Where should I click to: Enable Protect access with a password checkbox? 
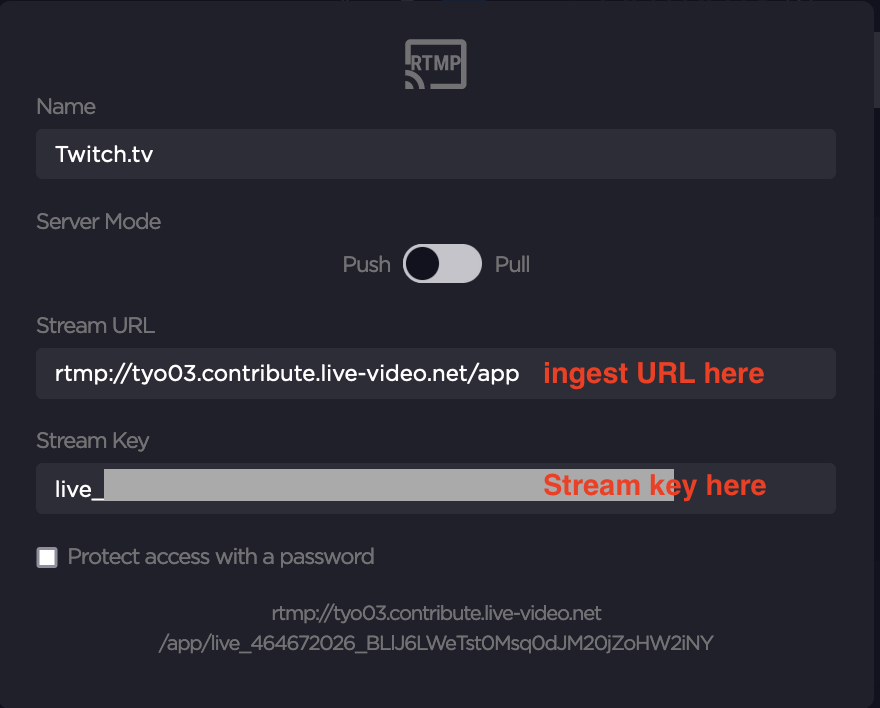tap(47, 557)
